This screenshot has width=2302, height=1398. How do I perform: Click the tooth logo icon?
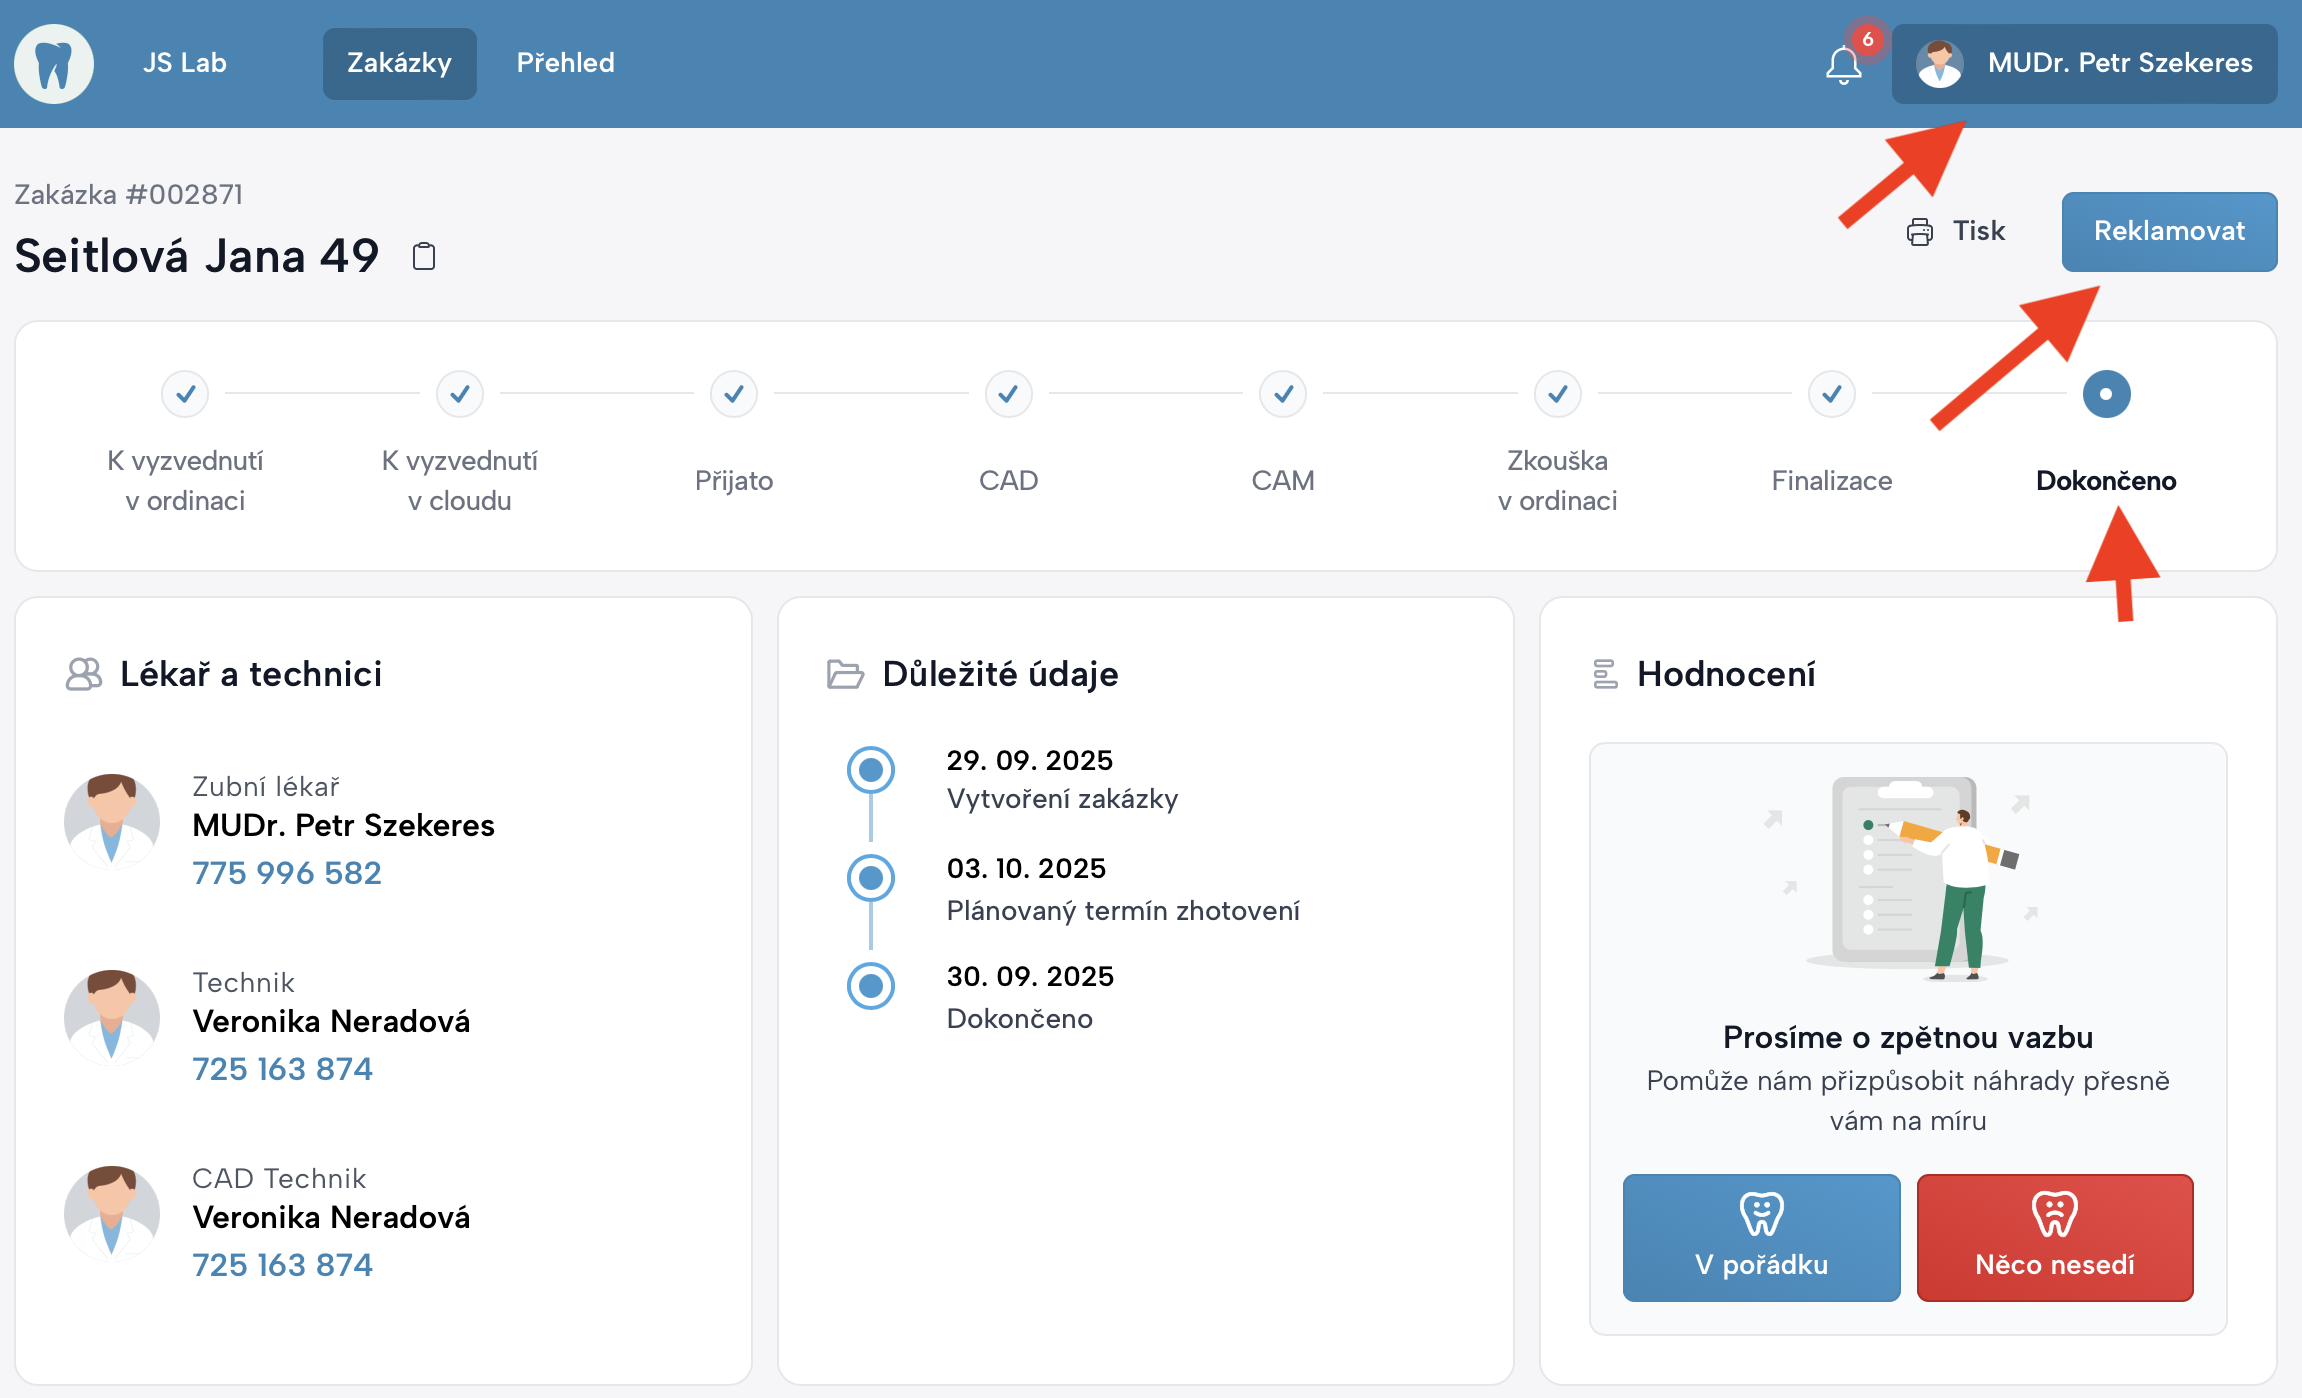click(x=54, y=64)
